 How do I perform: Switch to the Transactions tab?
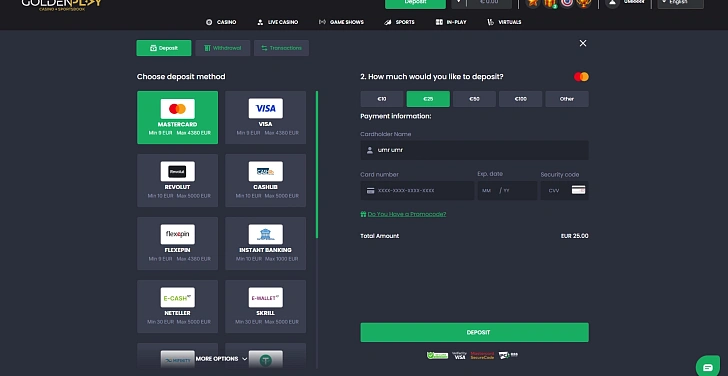click(x=281, y=48)
